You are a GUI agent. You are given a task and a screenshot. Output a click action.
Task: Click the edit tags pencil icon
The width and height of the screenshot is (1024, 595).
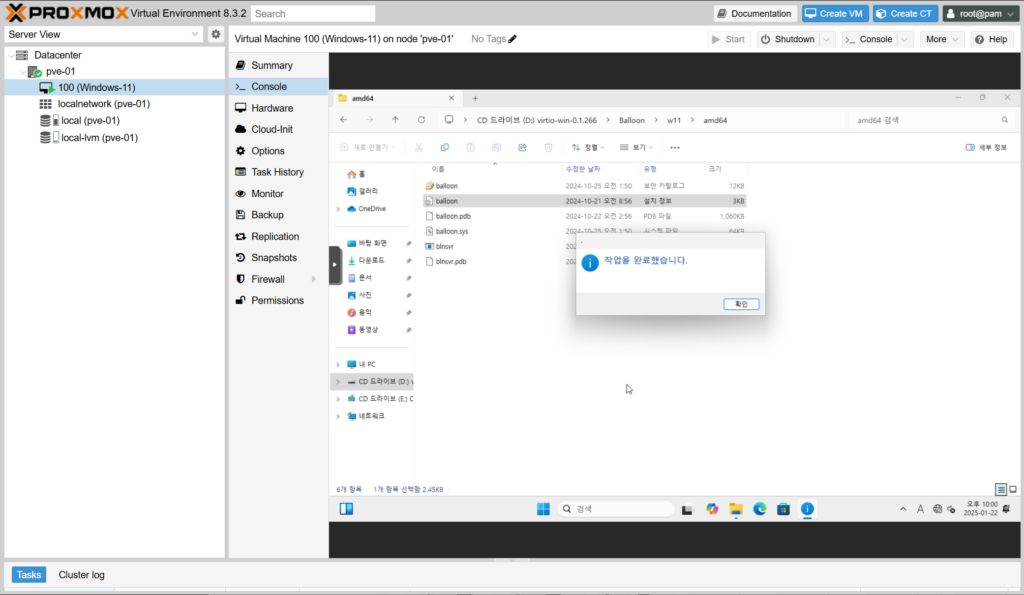coord(513,39)
